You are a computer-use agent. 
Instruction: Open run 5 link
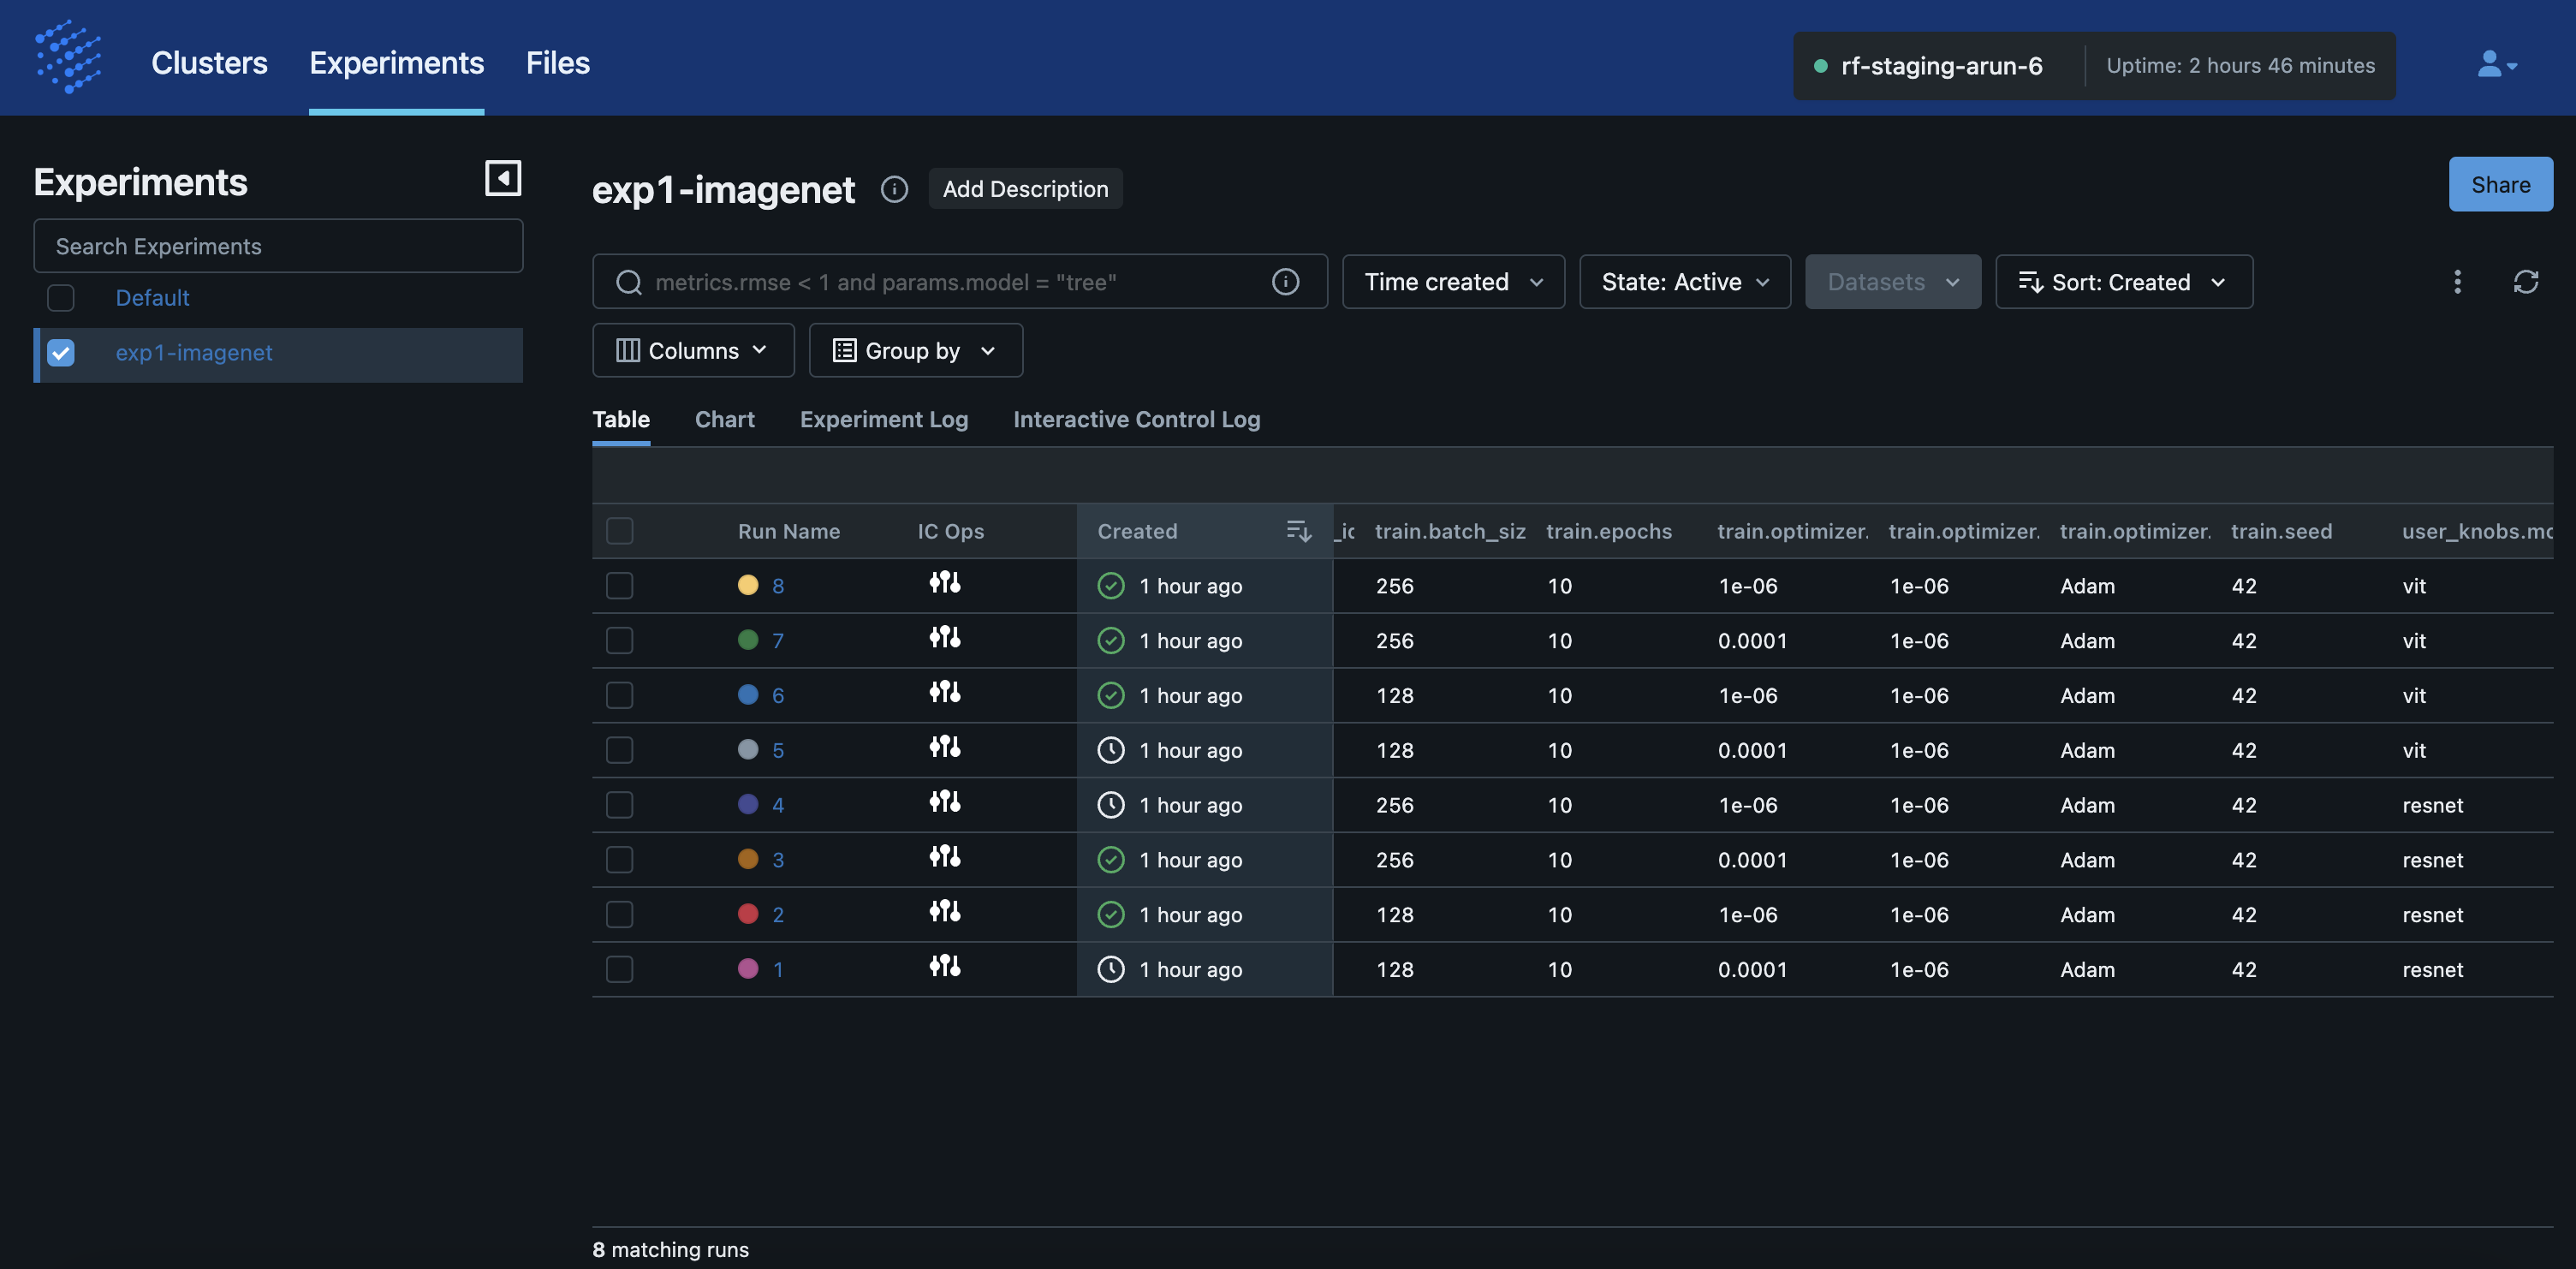coord(778,750)
